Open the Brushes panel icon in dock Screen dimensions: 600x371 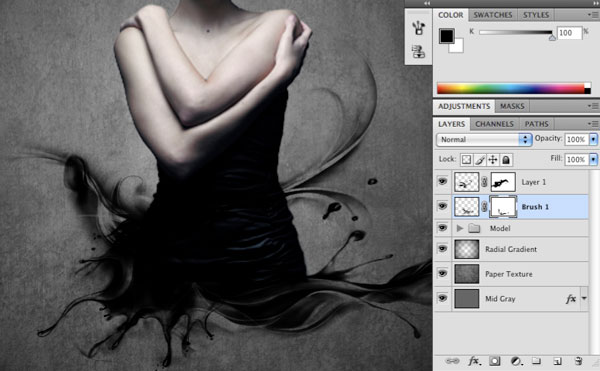419,28
